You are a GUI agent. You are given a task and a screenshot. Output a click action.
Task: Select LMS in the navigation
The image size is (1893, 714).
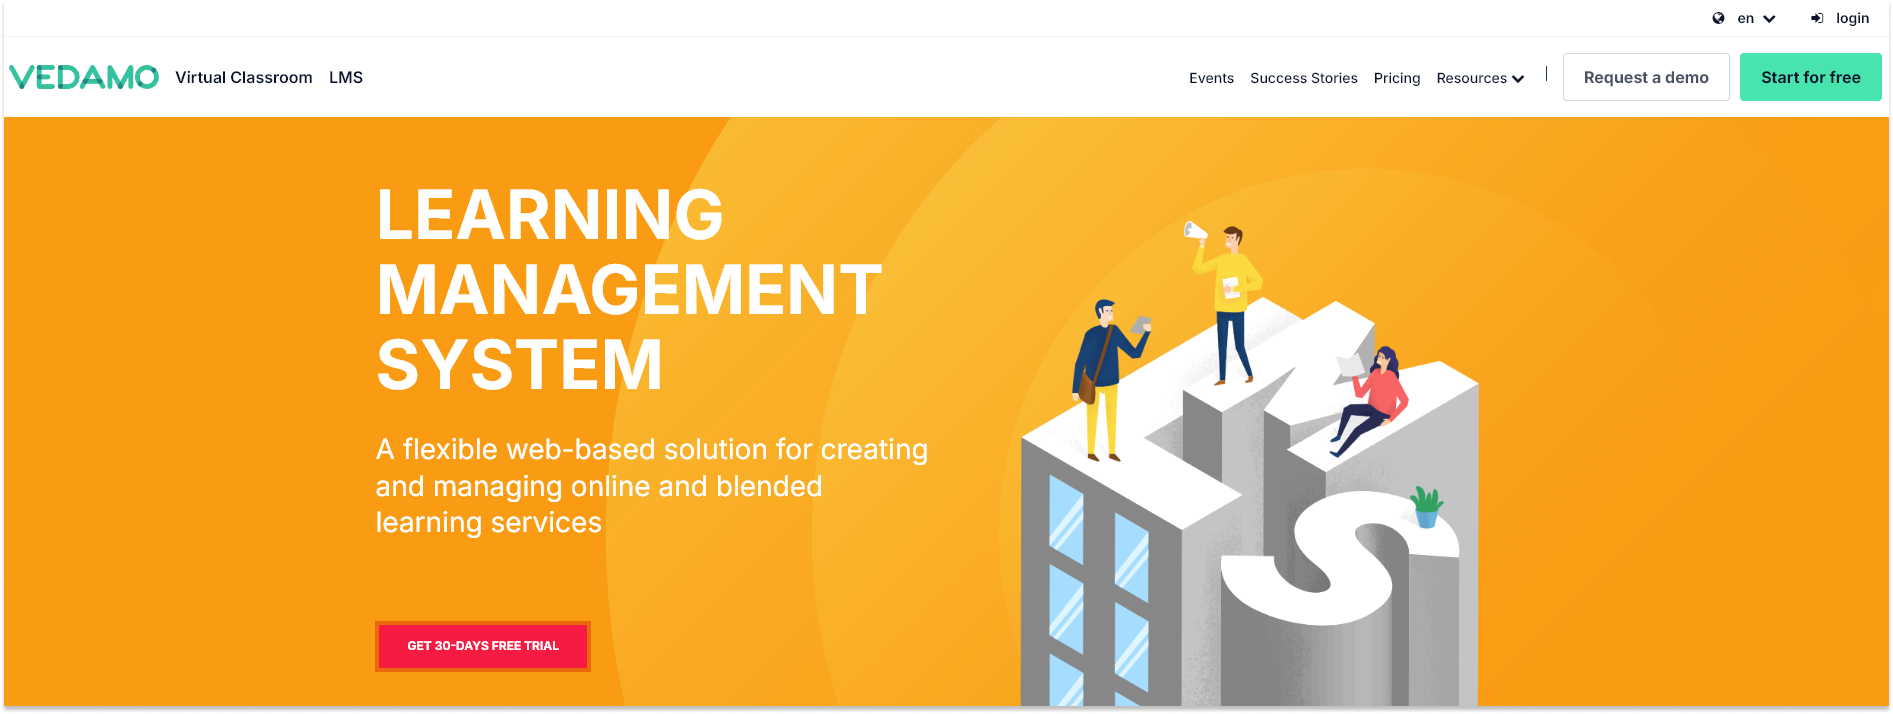click(x=346, y=77)
